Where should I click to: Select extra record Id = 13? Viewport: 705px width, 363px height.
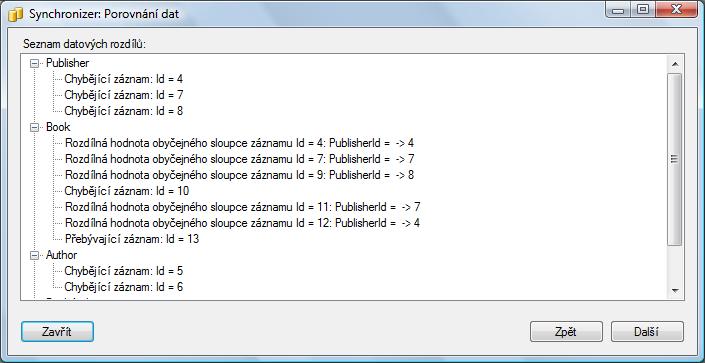tap(132, 239)
